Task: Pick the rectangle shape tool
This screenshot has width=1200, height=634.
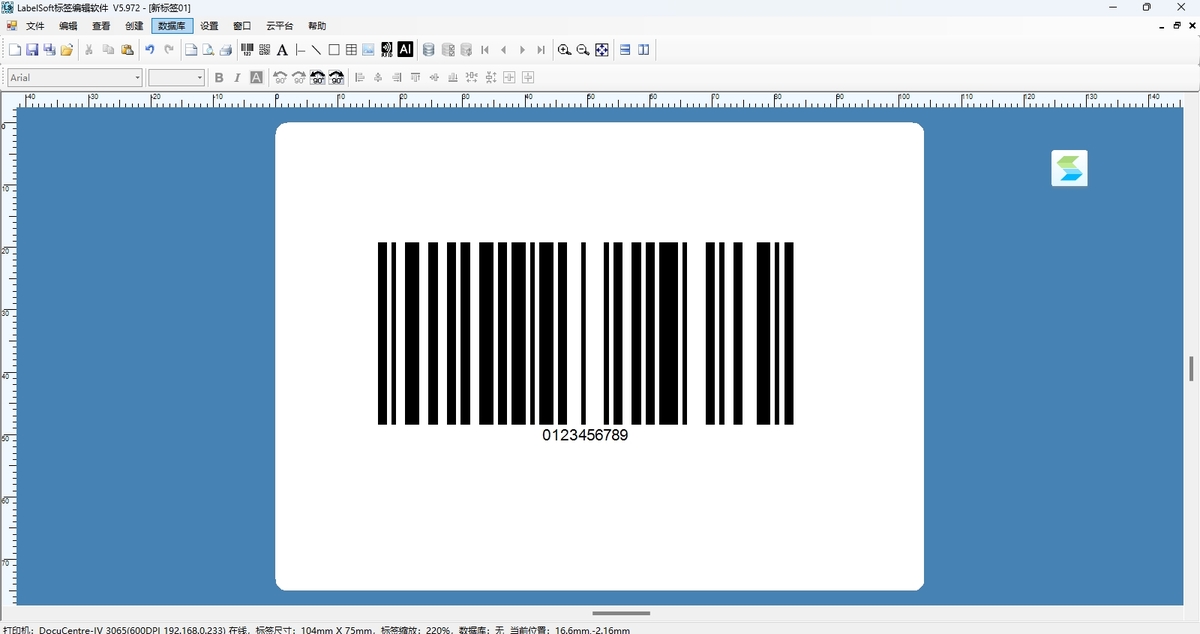Action: tap(334, 50)
